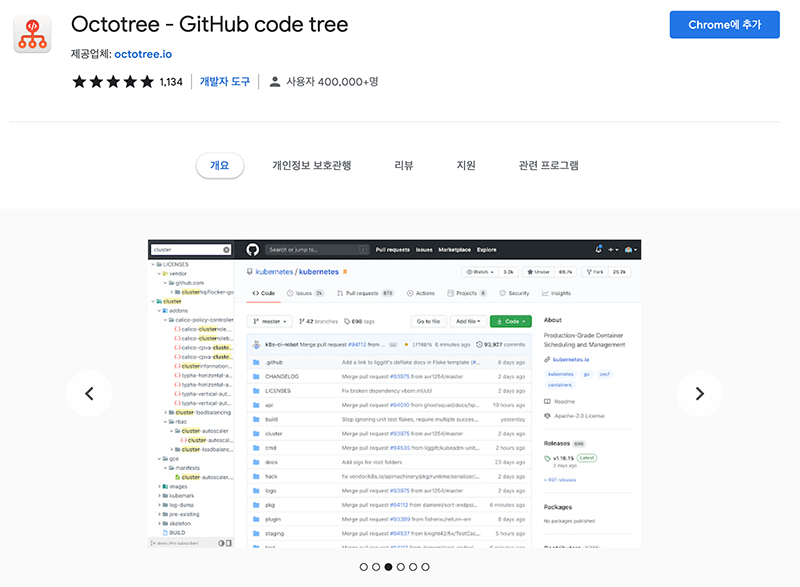800x587 pixels.
Task: Jump to the fourth carousel slide dot
Action: pos(401,567)
